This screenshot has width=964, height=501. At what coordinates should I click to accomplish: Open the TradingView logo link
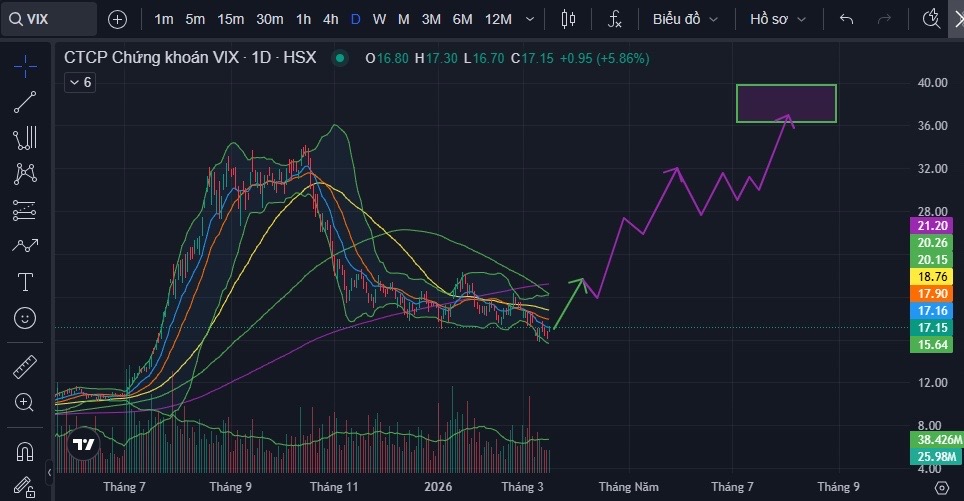click(84, 443)
